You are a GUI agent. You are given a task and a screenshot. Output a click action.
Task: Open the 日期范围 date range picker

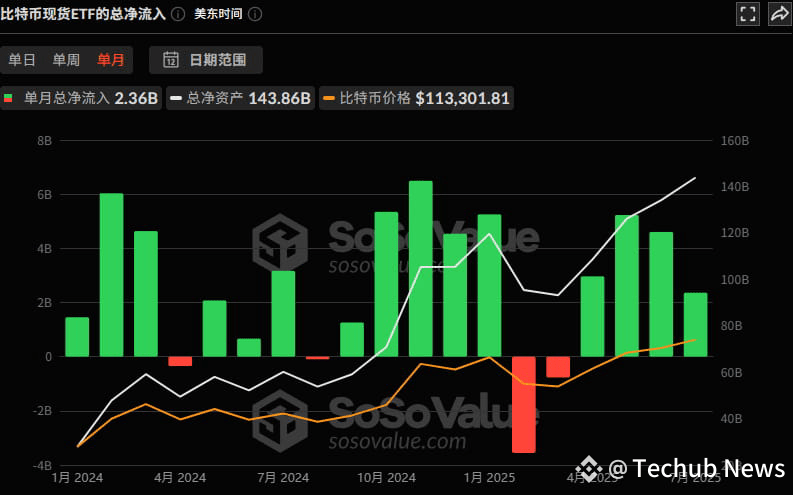pyautogui.click(x=206, y=60)
